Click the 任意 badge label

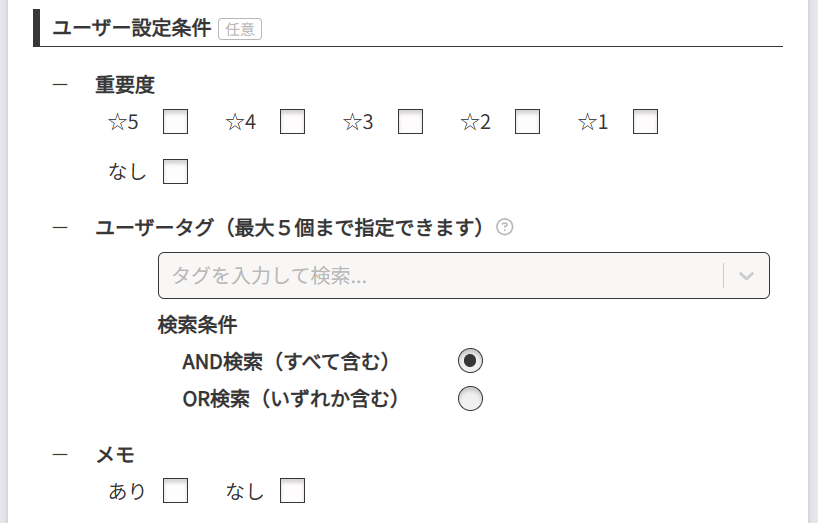click(x=240, y=29)
